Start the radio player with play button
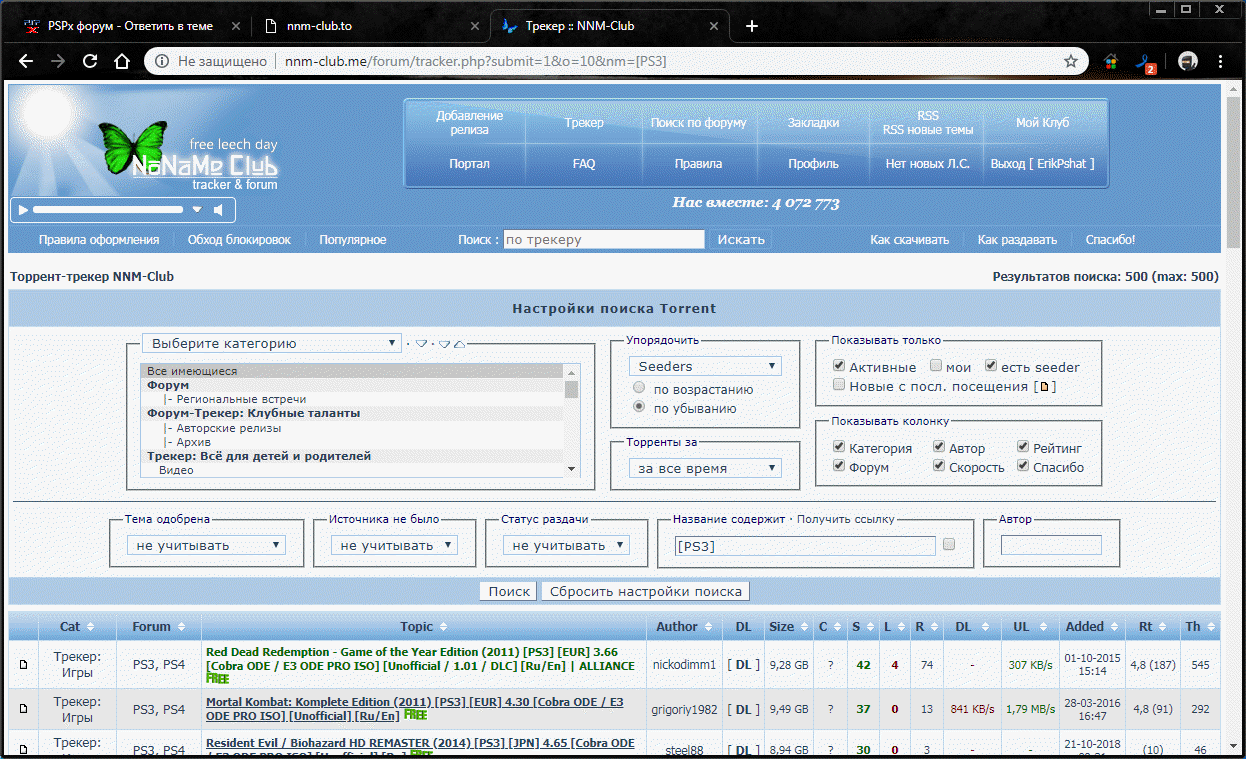The width and height of the screenshot is (1246, 759). pos(24,210)
